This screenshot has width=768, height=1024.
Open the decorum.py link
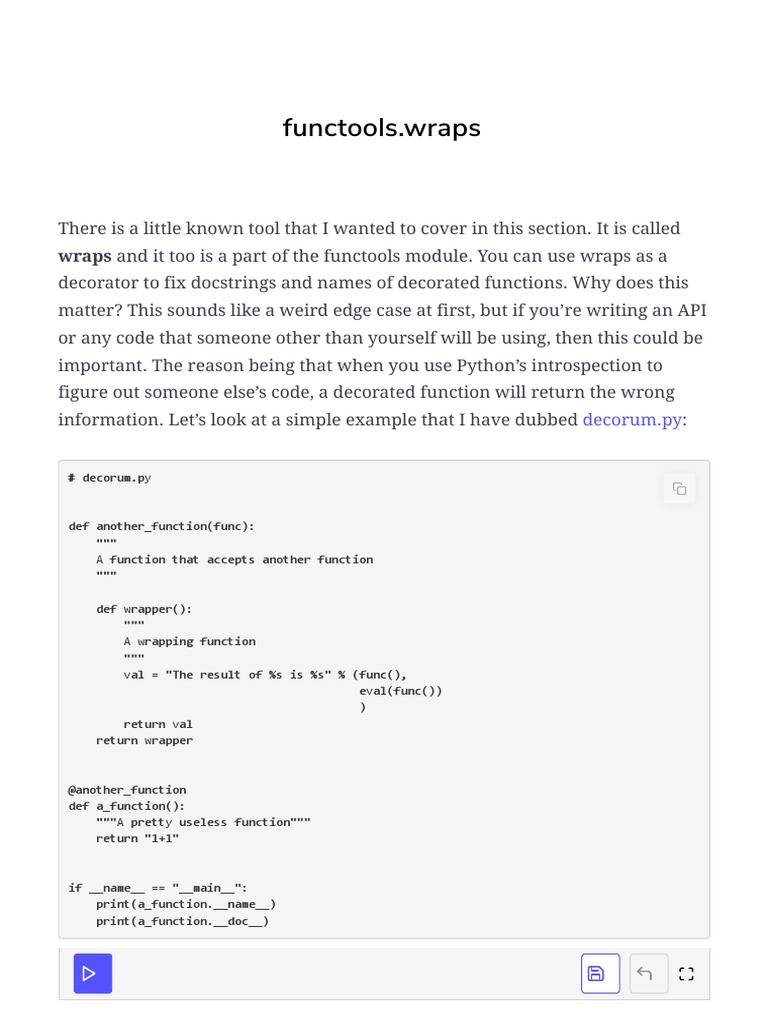tap(632, 419)
